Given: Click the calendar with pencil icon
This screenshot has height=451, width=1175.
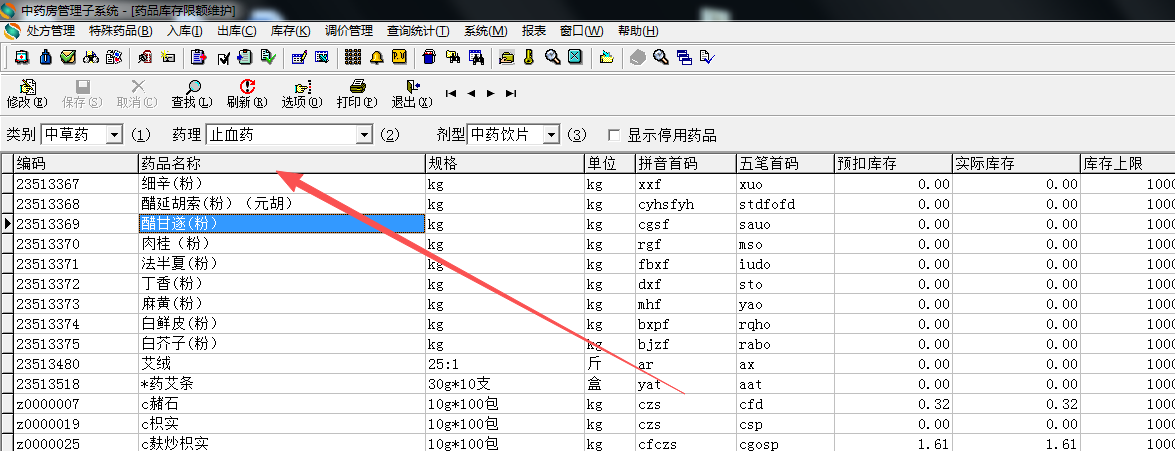Looking at the screenshot, I should [299, 57].
